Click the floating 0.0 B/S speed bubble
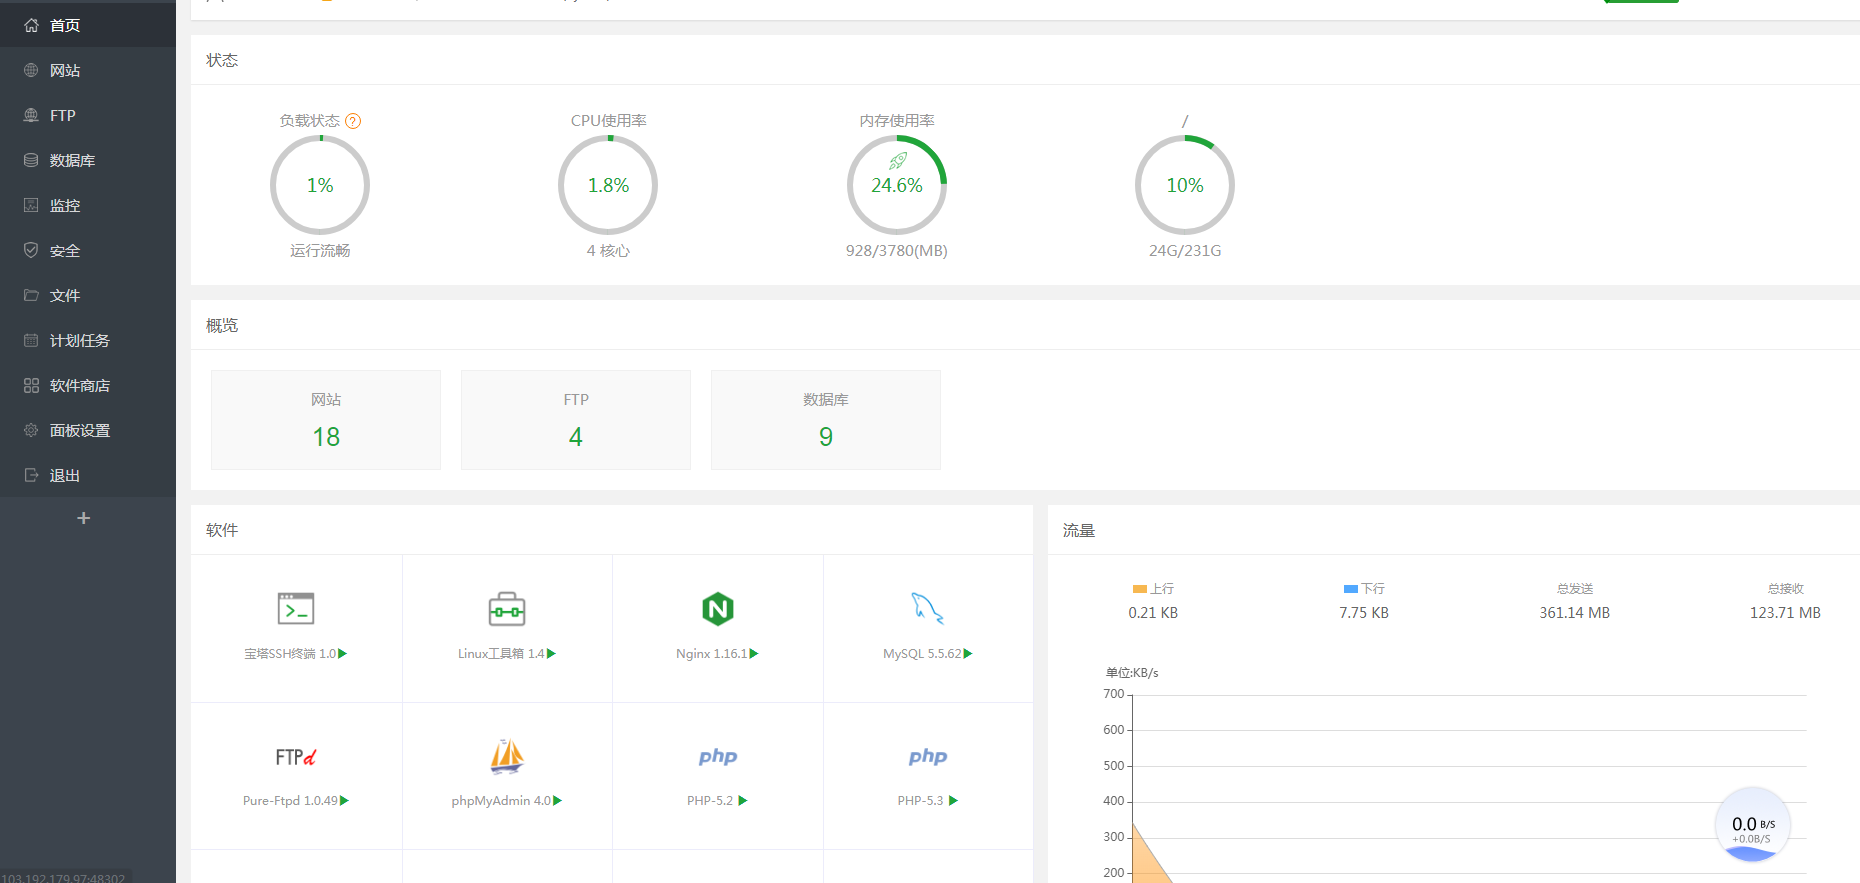 [1752, 826]
